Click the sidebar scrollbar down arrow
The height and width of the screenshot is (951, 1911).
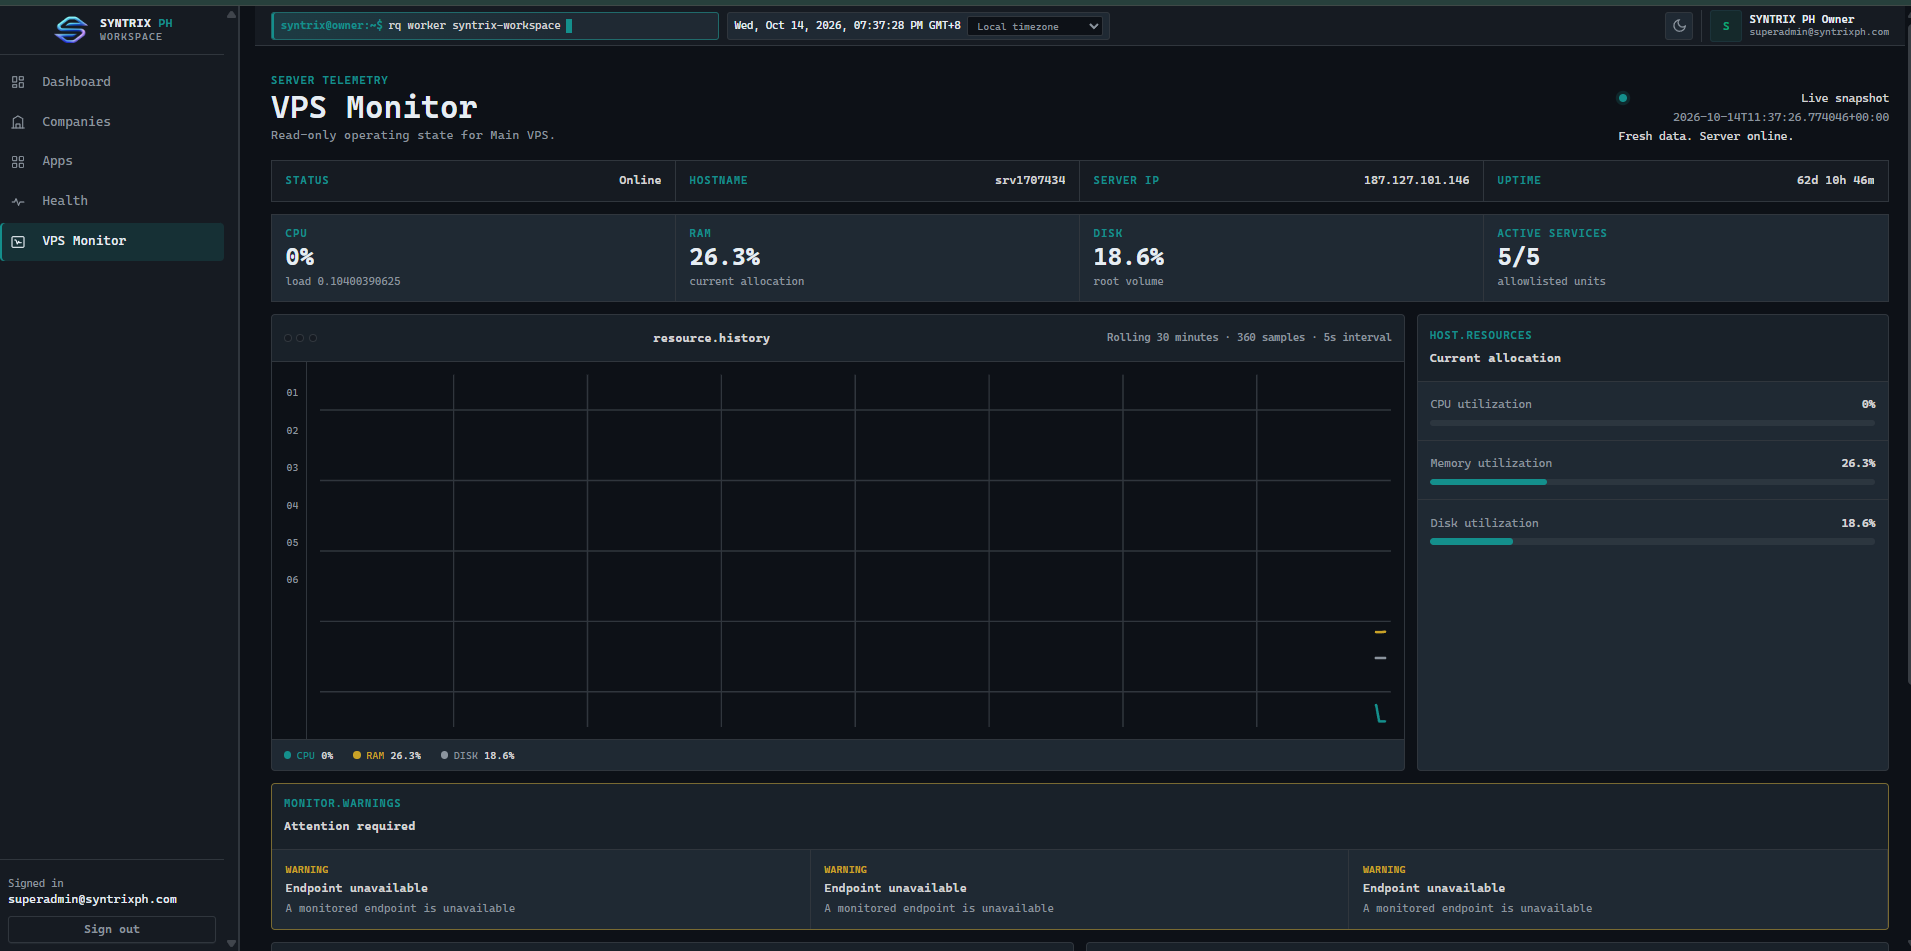[x=232, y=943]
